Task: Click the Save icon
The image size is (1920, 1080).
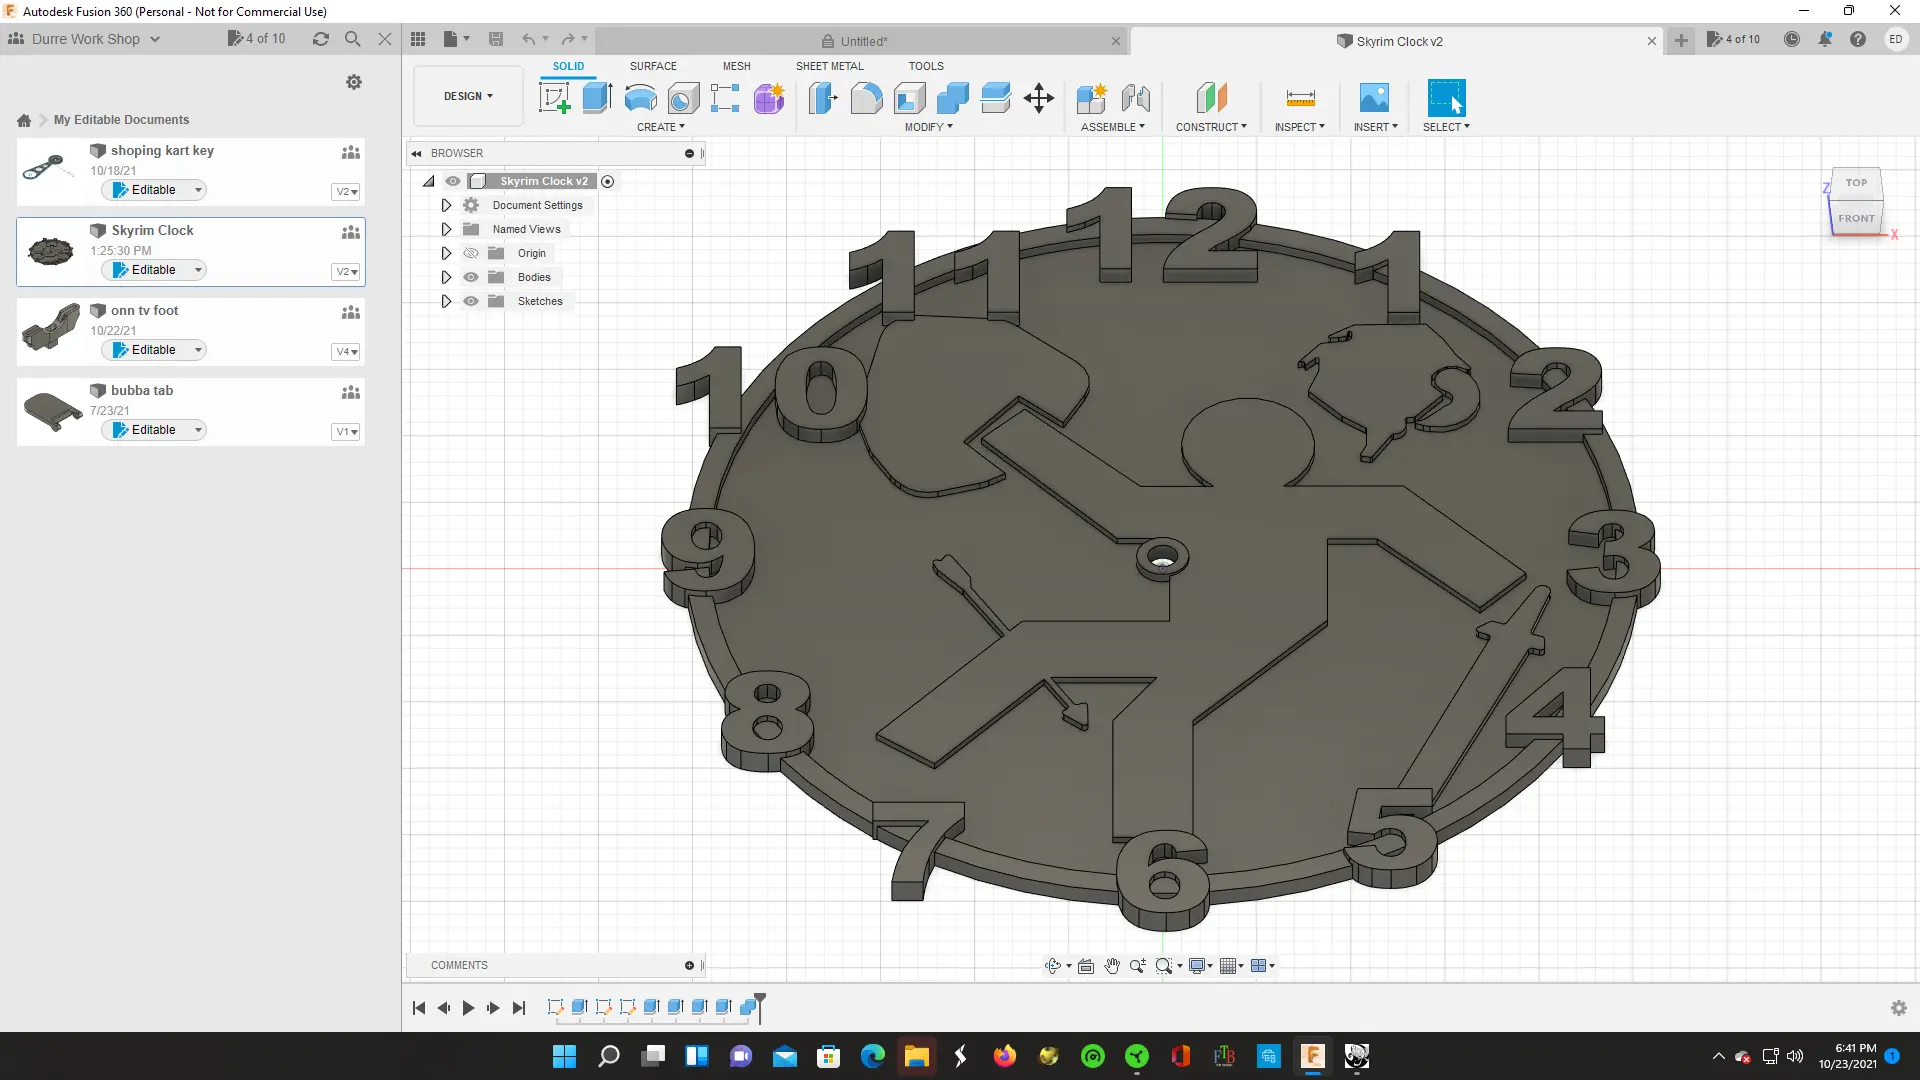Action: [x=496, y=39]
